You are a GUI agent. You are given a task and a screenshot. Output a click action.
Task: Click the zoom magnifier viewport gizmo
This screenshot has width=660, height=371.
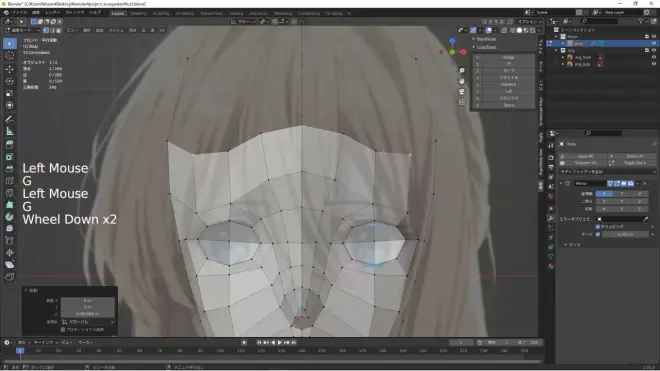coord(462,71)
